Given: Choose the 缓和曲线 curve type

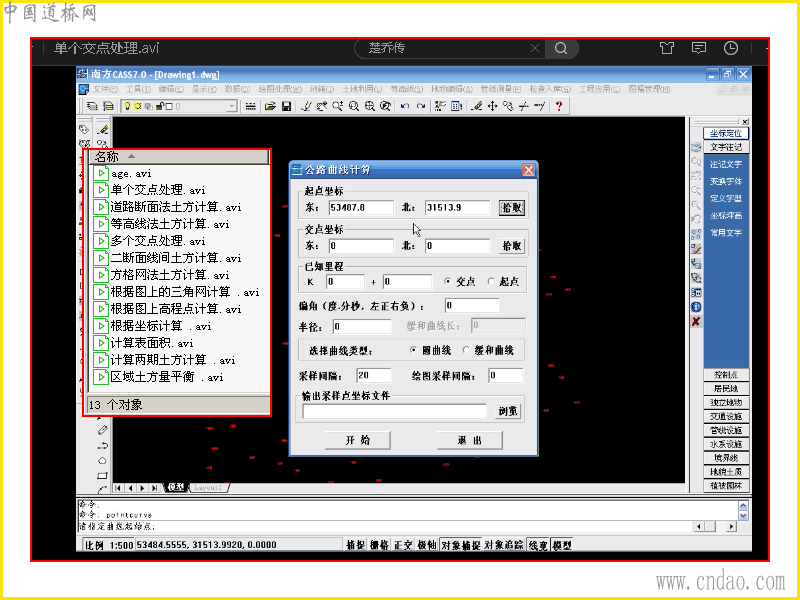Looking at the screenshot, I should [x=466, y=350].
